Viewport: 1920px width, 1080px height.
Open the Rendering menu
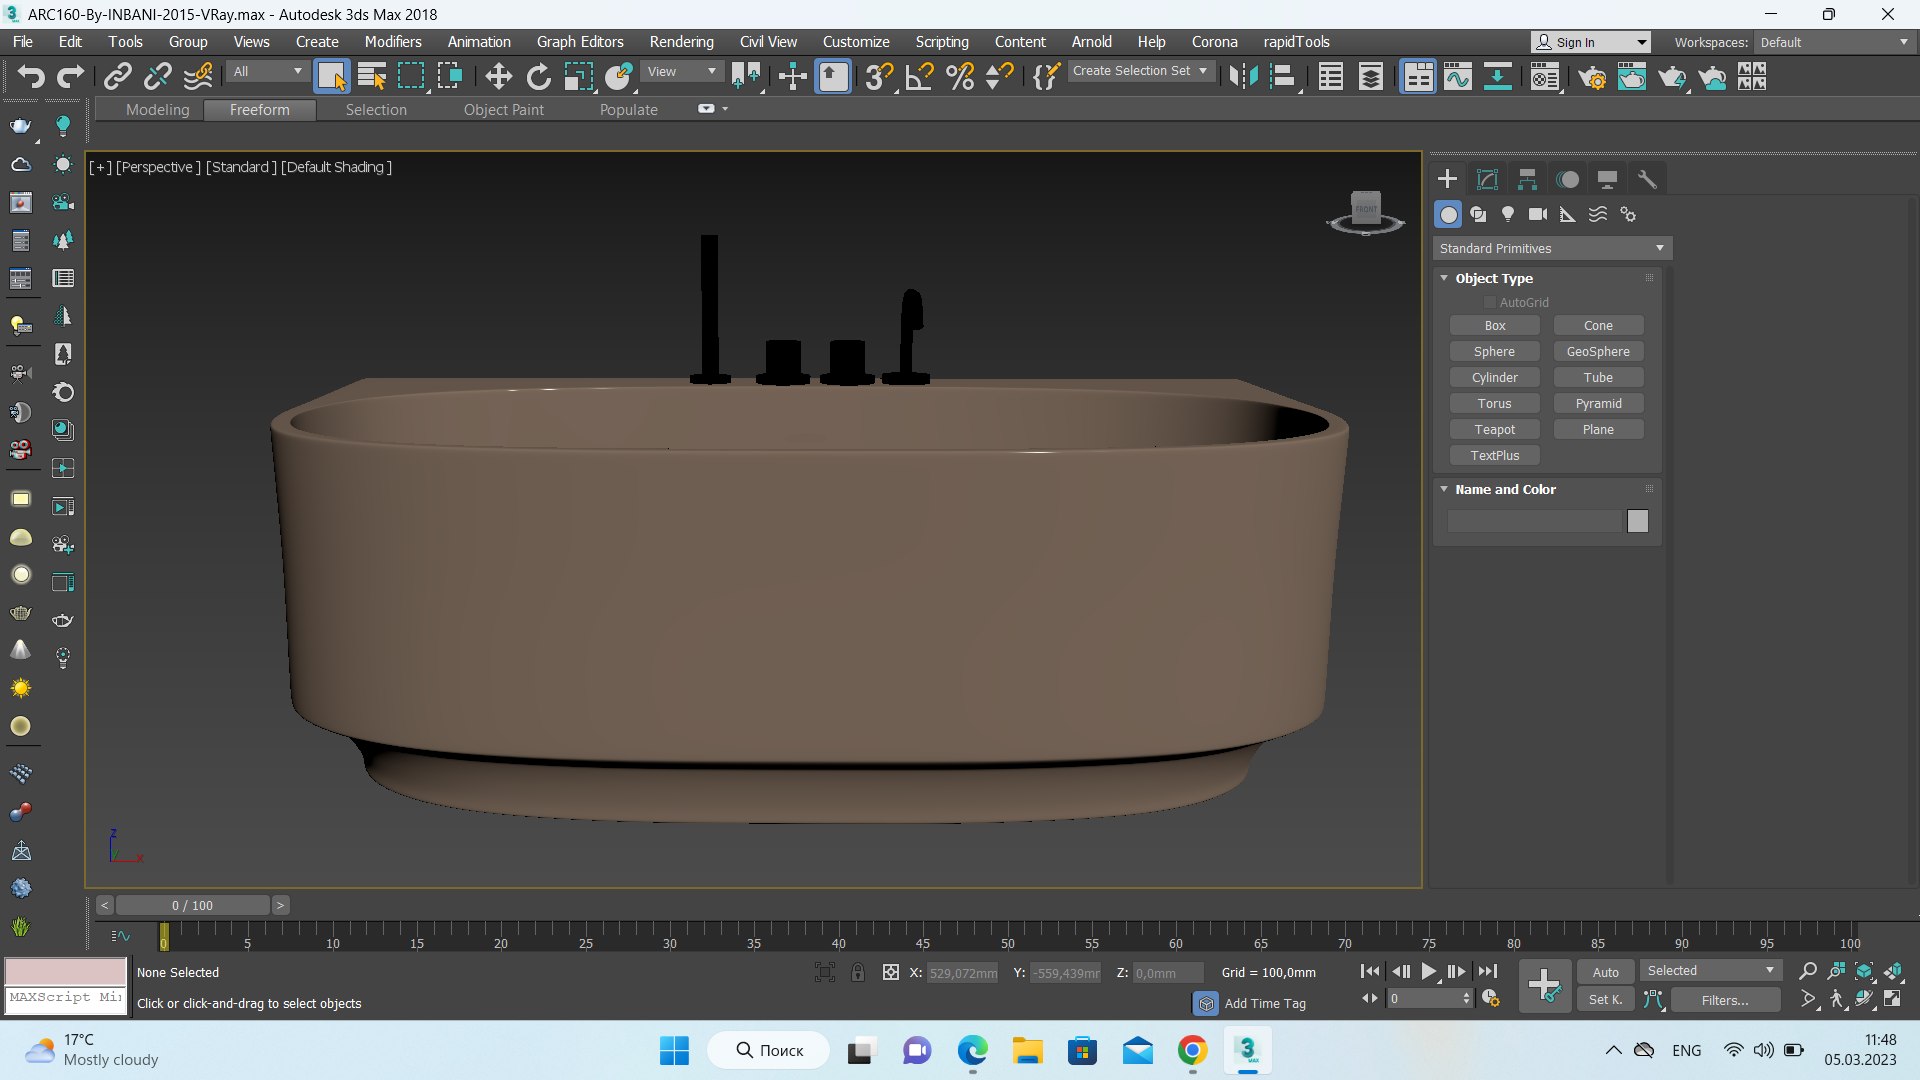click(x=681, y=42)
